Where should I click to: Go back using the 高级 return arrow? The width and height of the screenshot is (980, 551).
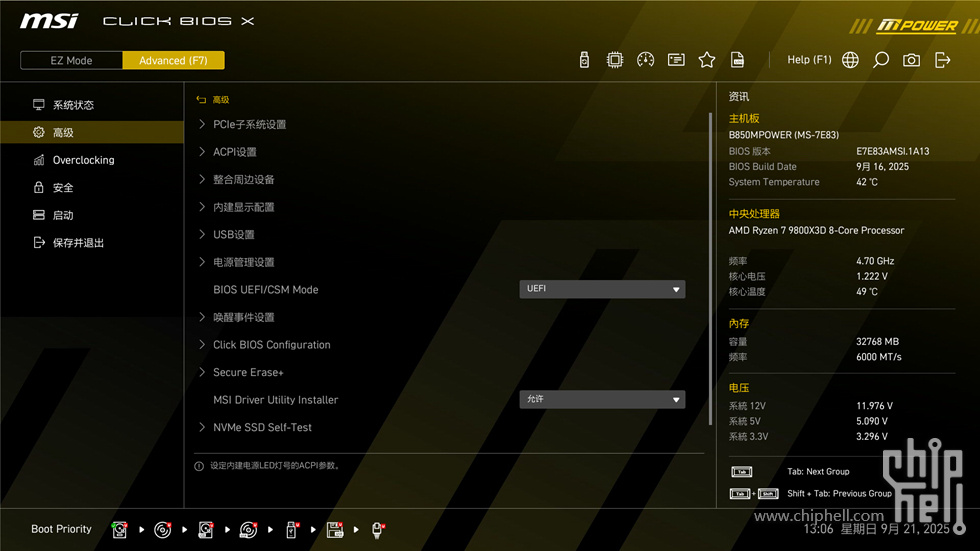click(x=201, y=99)
